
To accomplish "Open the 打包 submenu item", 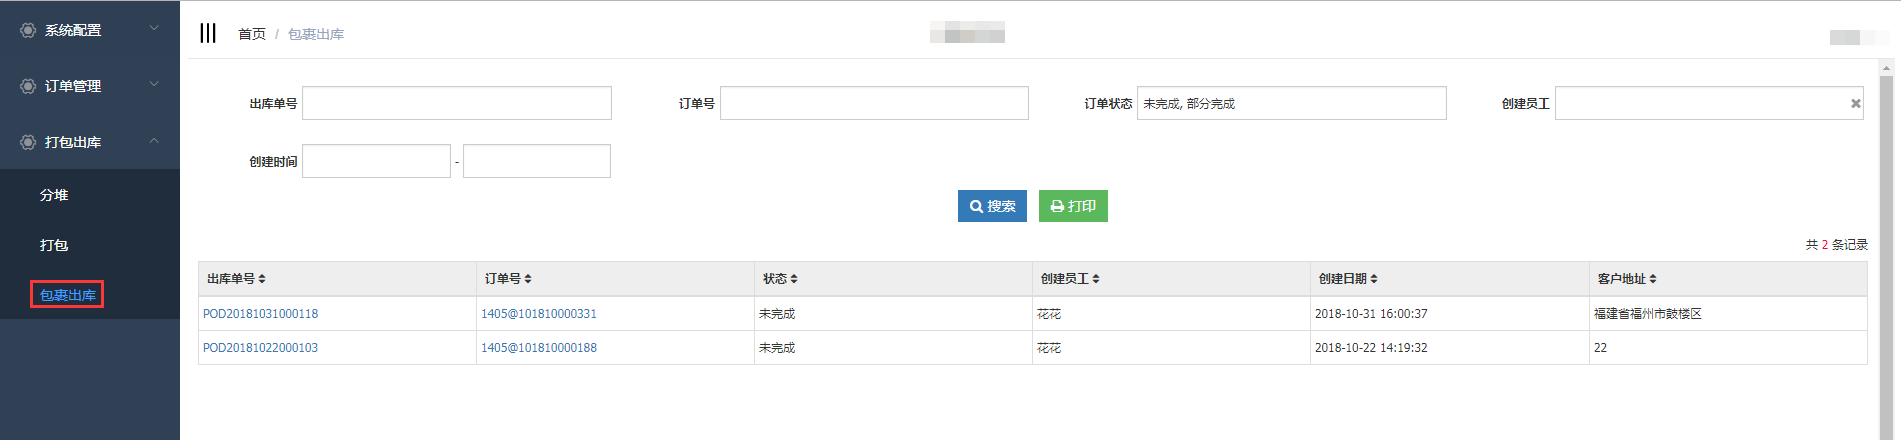I will (54, 245).
